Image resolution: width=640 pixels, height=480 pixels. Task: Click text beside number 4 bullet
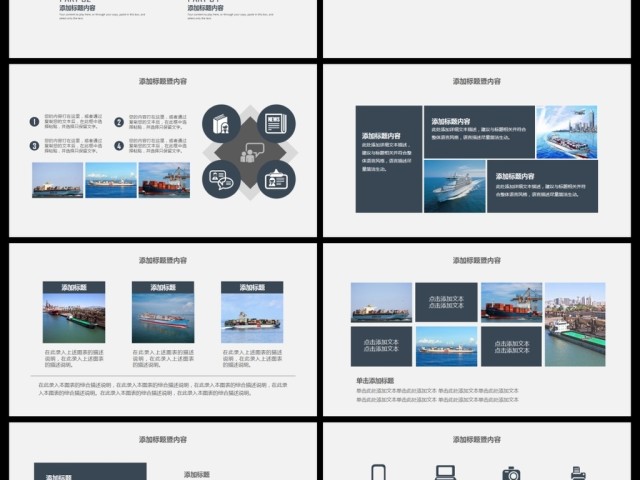pyautogui.click(x=158, y=146)
